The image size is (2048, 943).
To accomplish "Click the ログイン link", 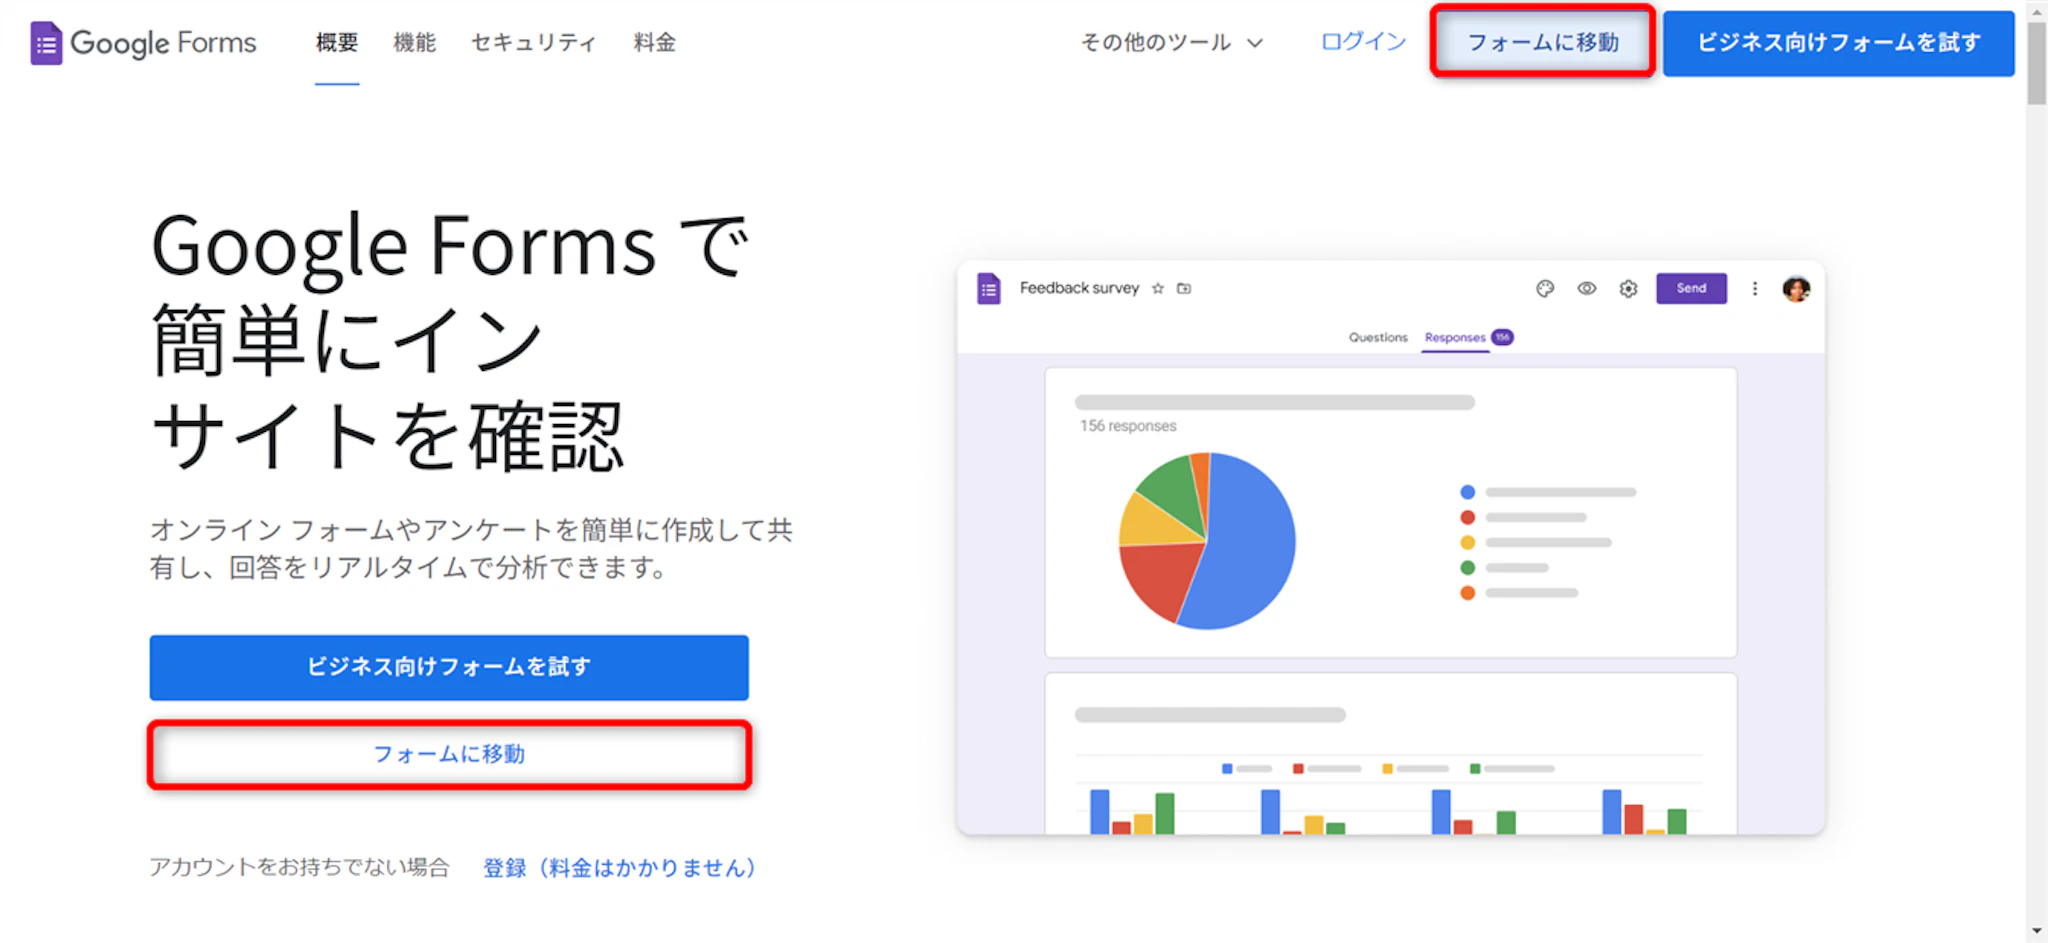I will tap(1363, 42).
